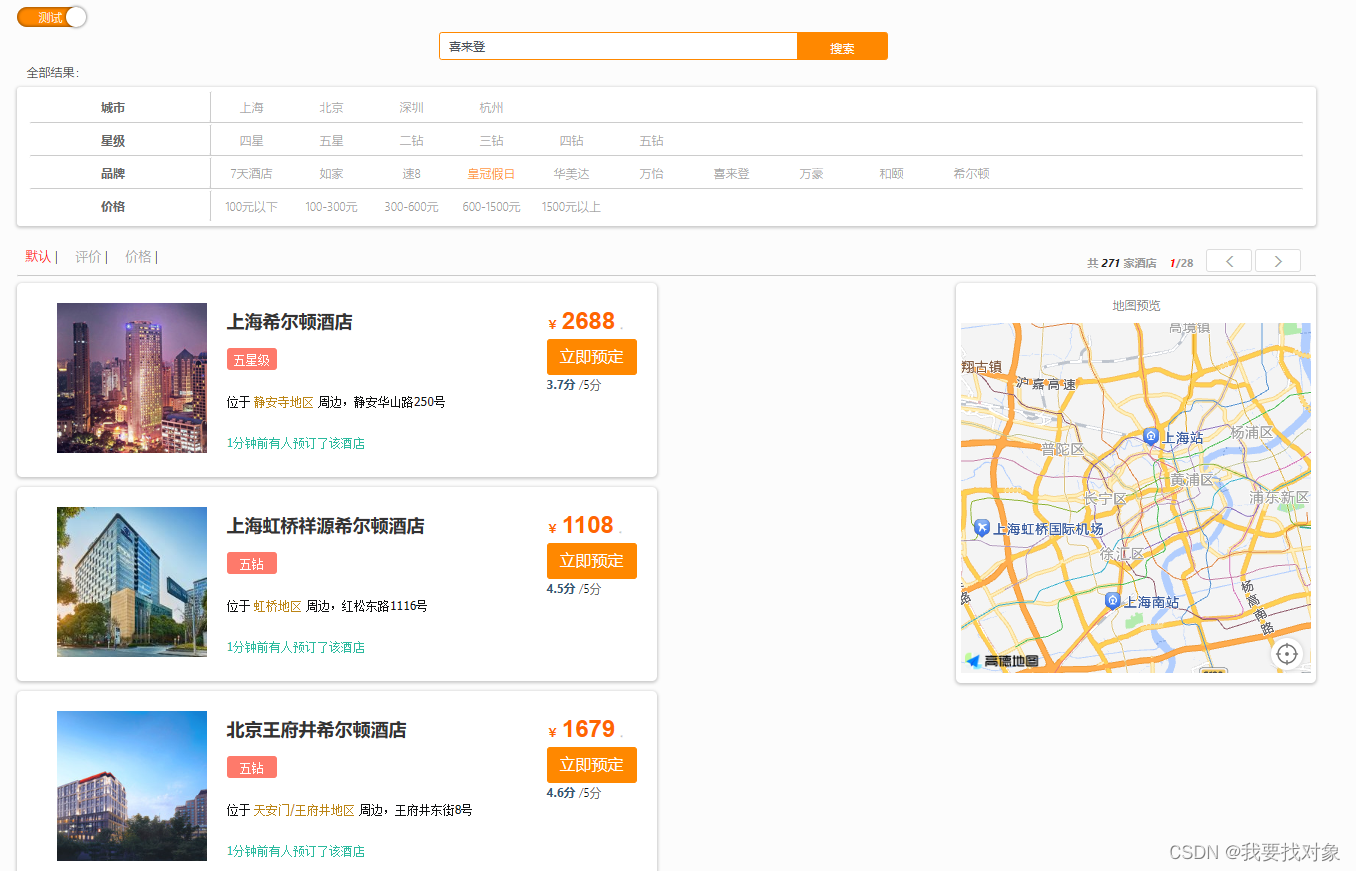Viewport: 1356px width, 871px height.
Task: Sort results by 默认 tab
Action: click(38, 257)
